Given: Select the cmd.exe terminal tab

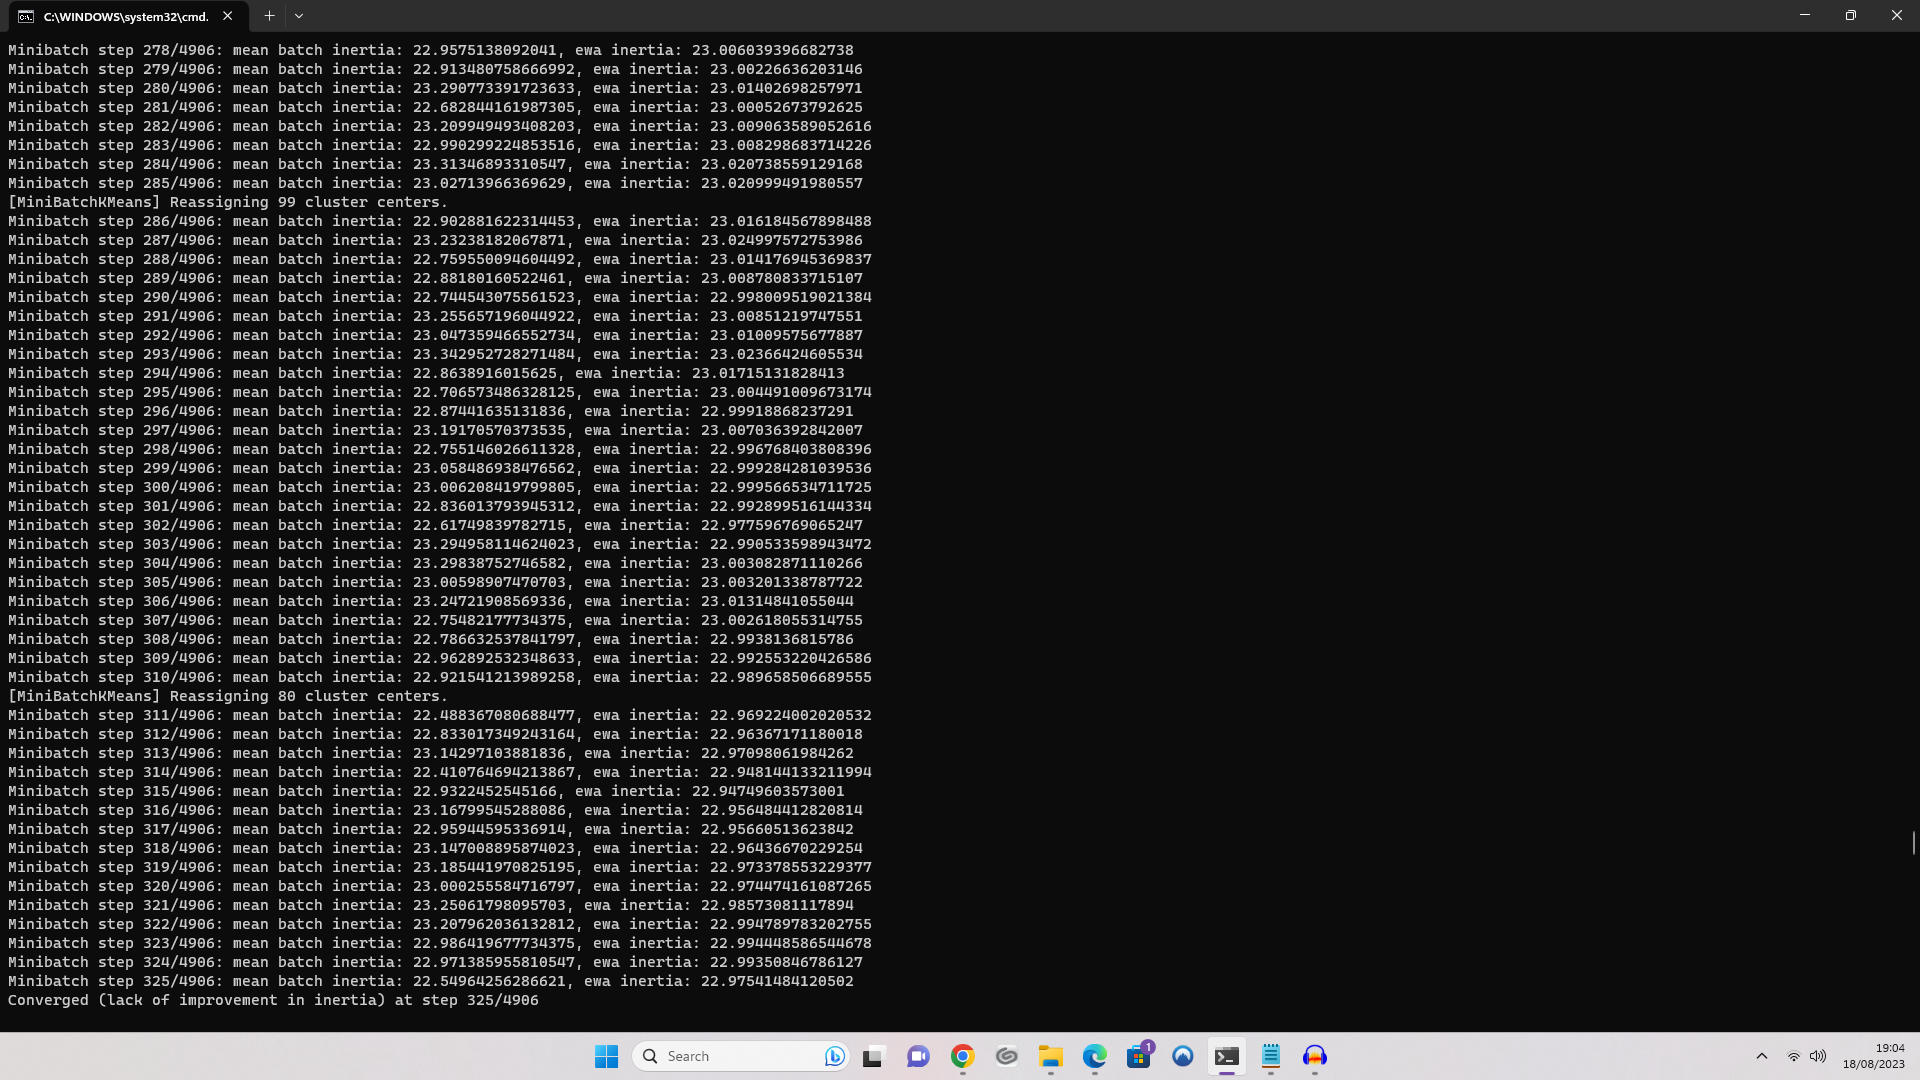Looking at the screenshot, I should pos(120,16).
